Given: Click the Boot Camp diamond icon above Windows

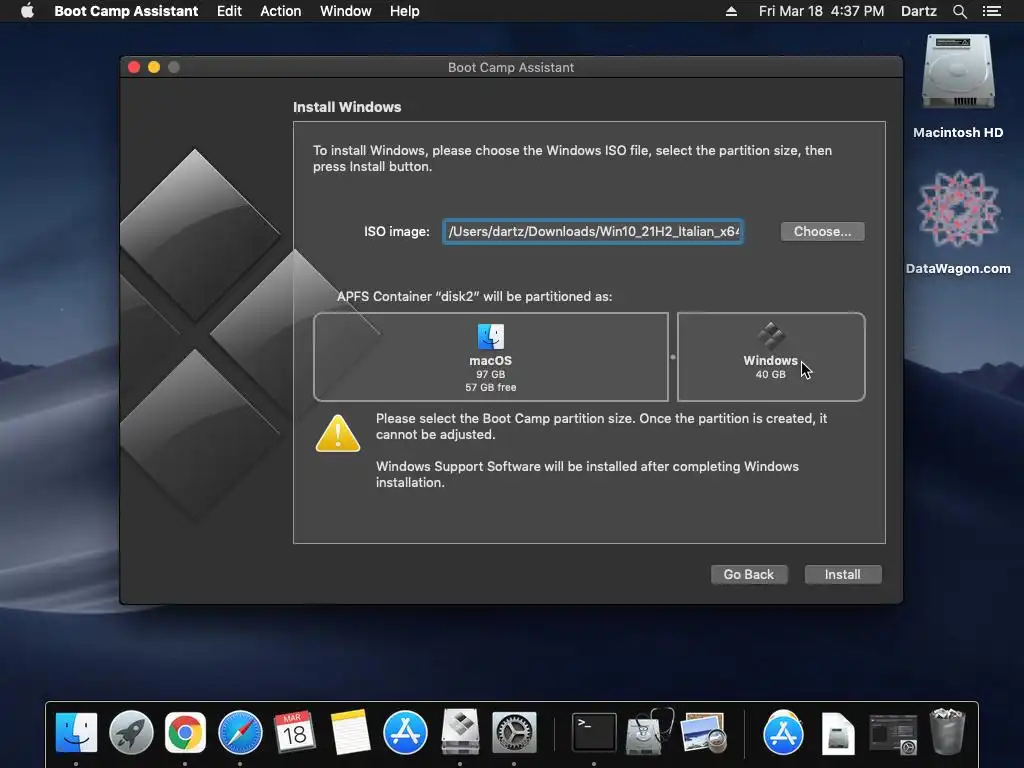Looking at the screenshot, I should 771,336.
